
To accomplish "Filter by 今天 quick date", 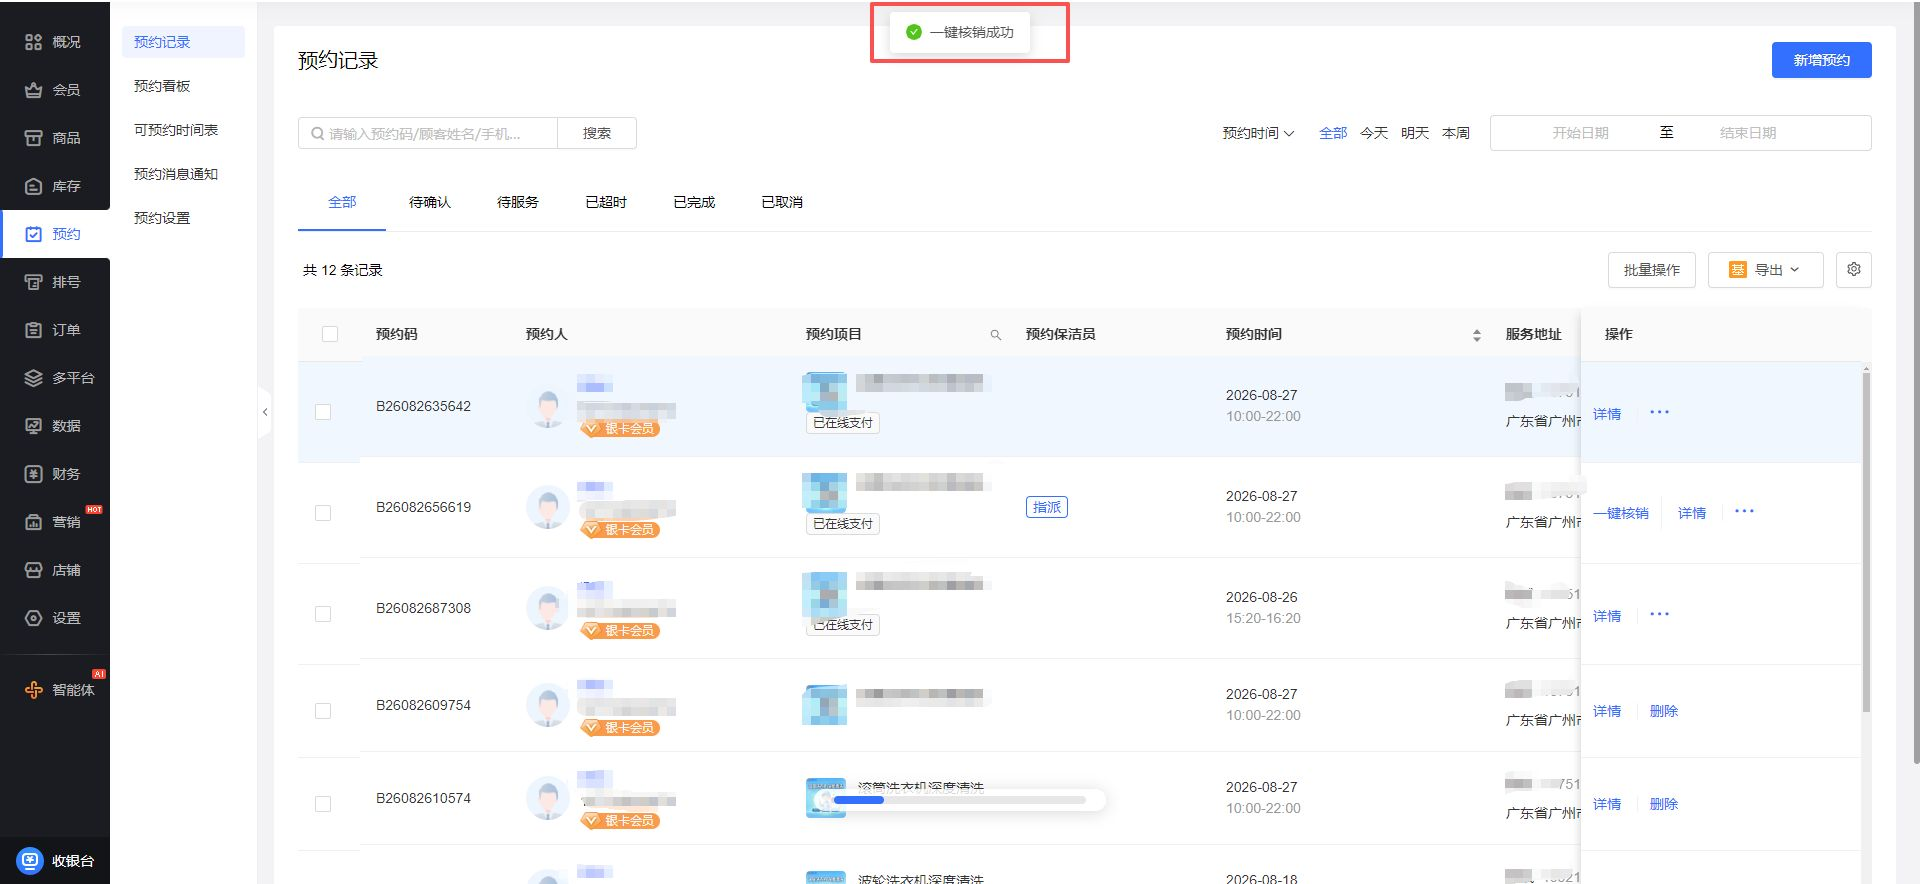I will (1374, 133).
